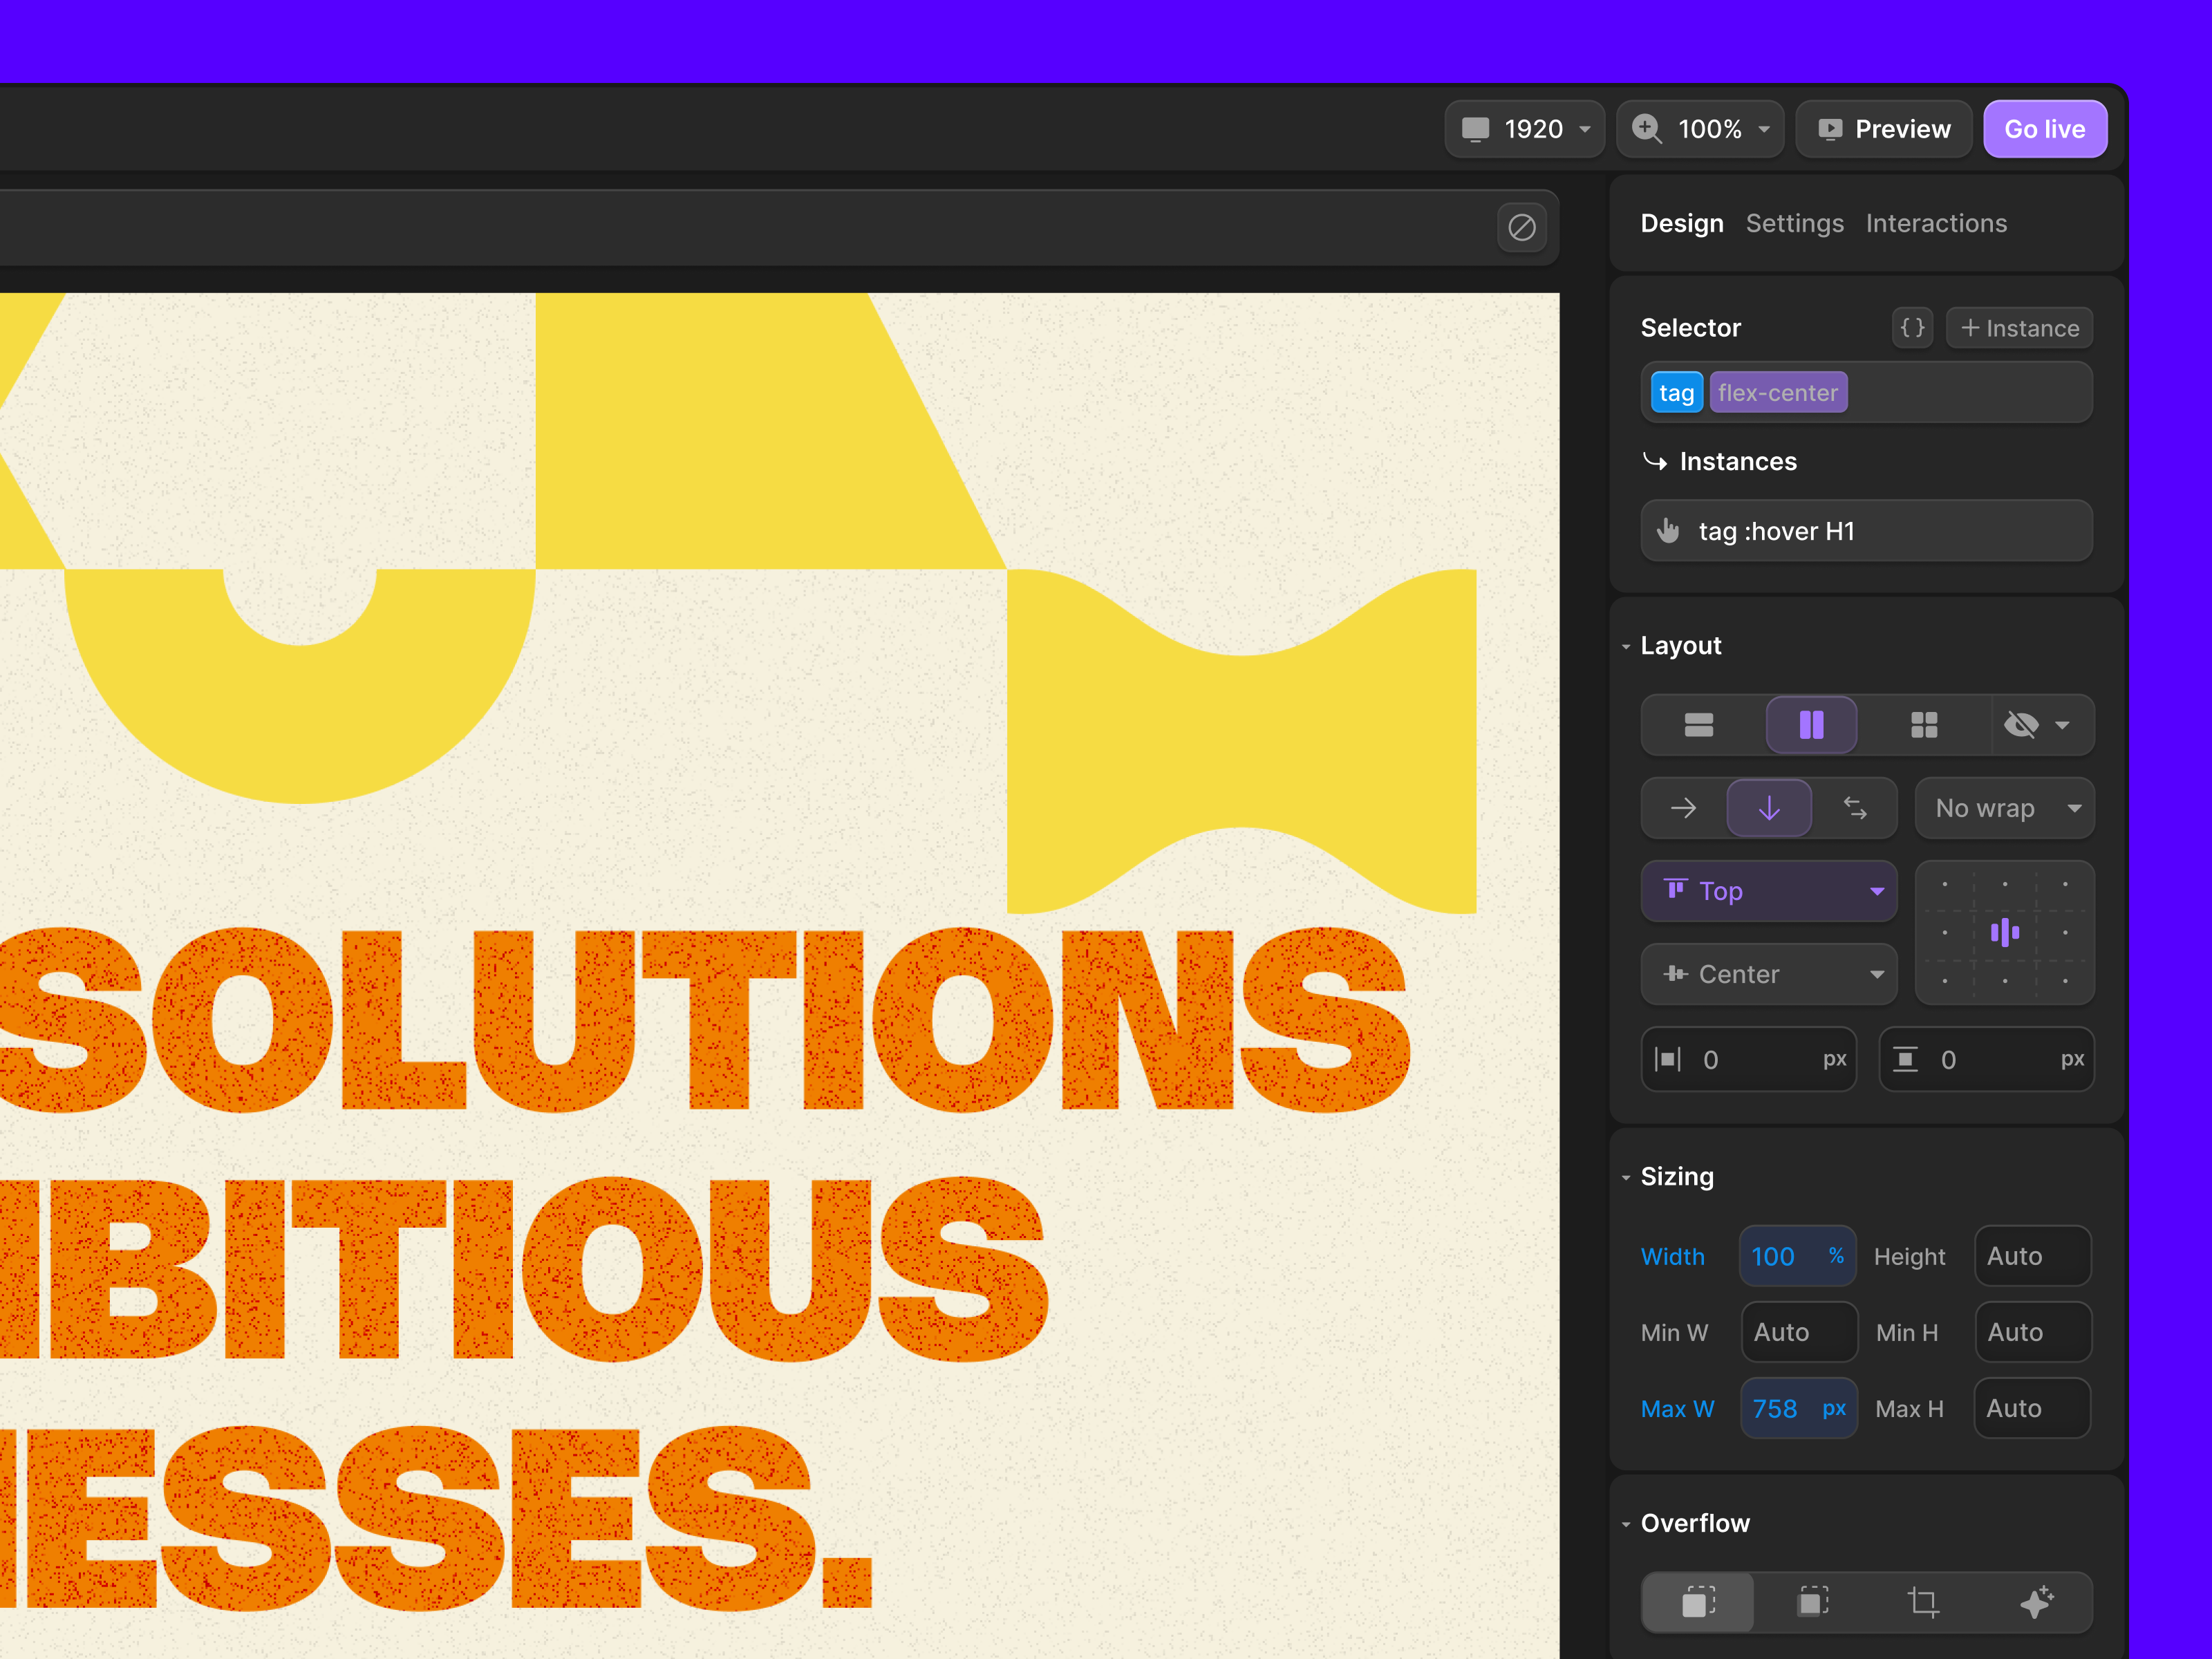Open the 1920 breakpoint dropdown
This screenshot has width=2212, height=1659.
tap(1524, 129)
